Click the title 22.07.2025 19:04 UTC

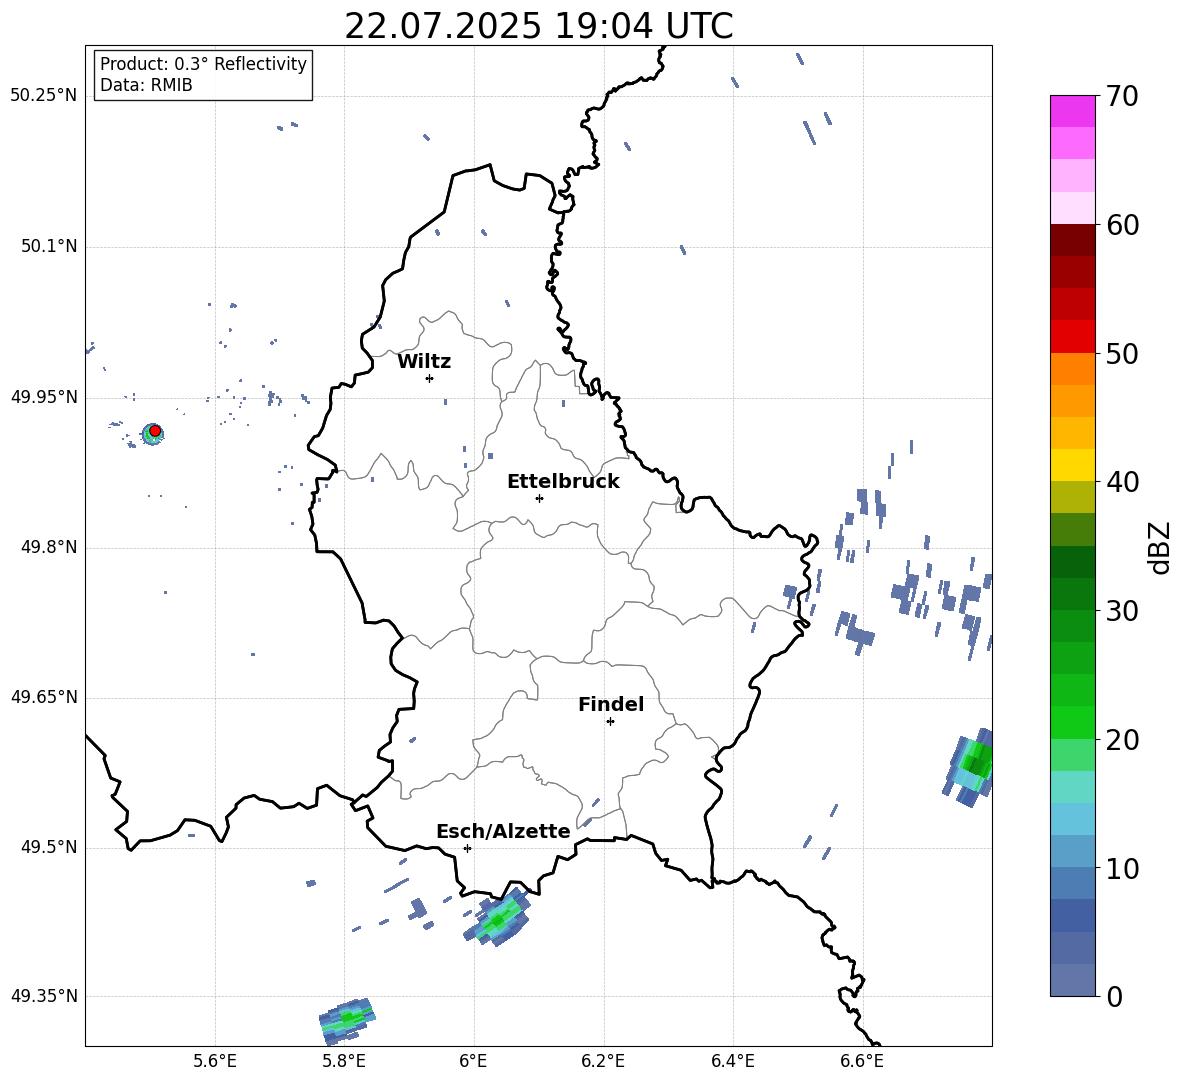pyautogui.click(x=538, y=27)
